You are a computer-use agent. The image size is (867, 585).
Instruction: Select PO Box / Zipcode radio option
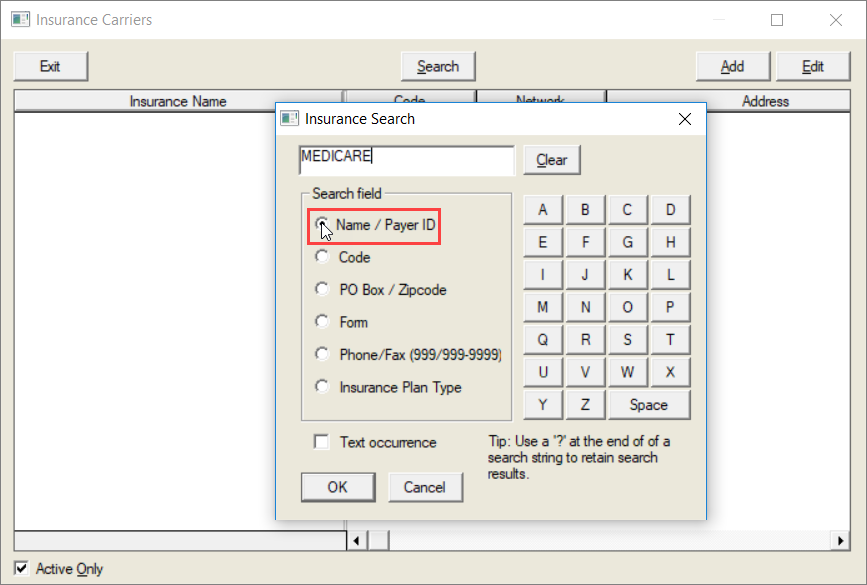tap(322, 290)
